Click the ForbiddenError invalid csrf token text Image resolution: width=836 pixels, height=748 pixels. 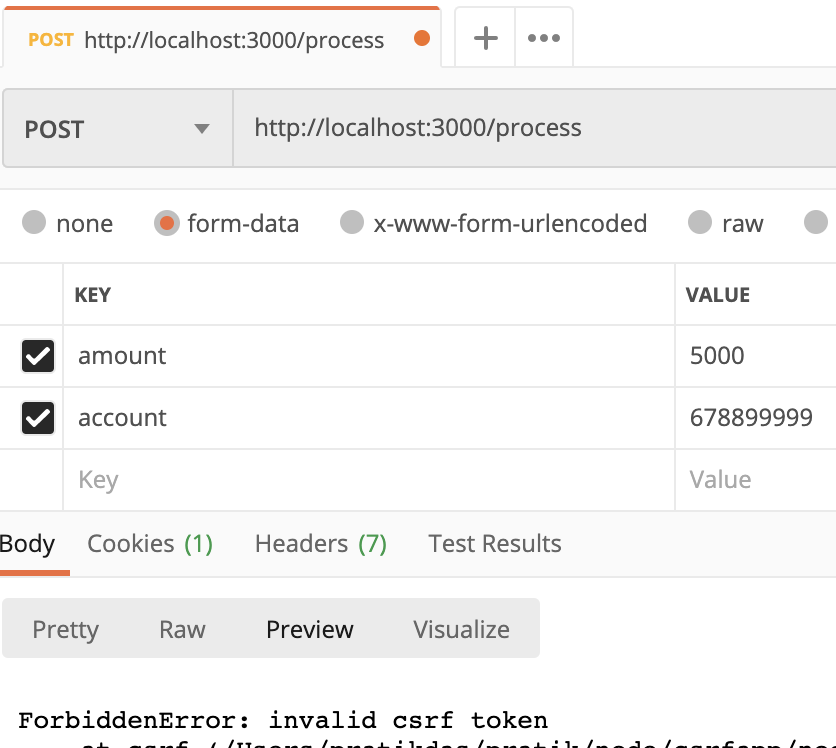click(x=283, y=720)
